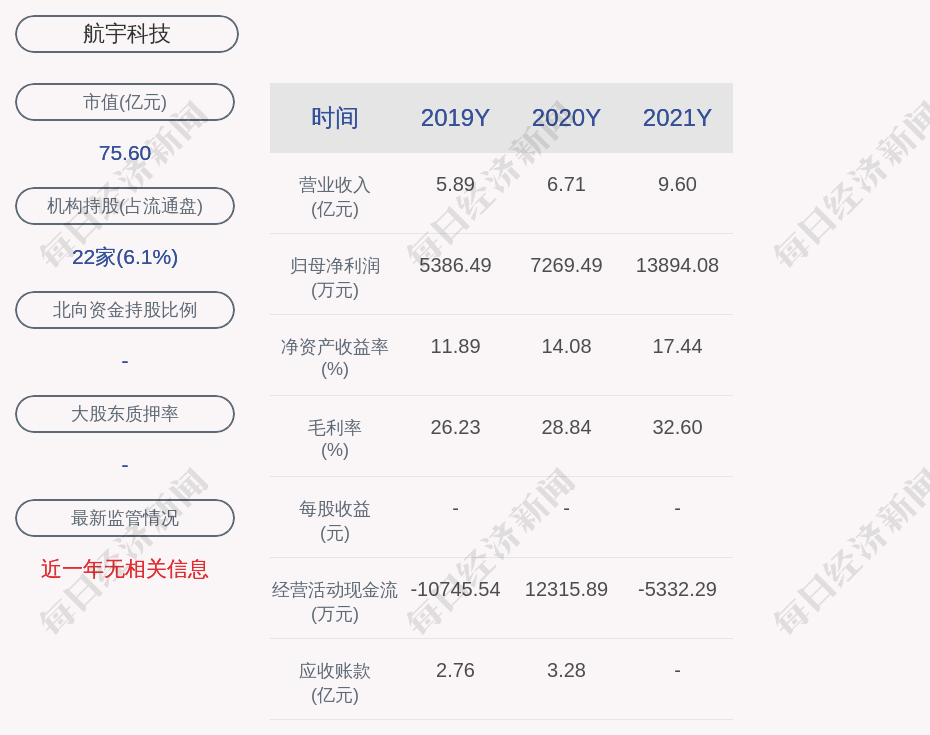Select the 机构持股(占流通盘) pill
This screenshot has width=930, height=735.
coord(125,206)
